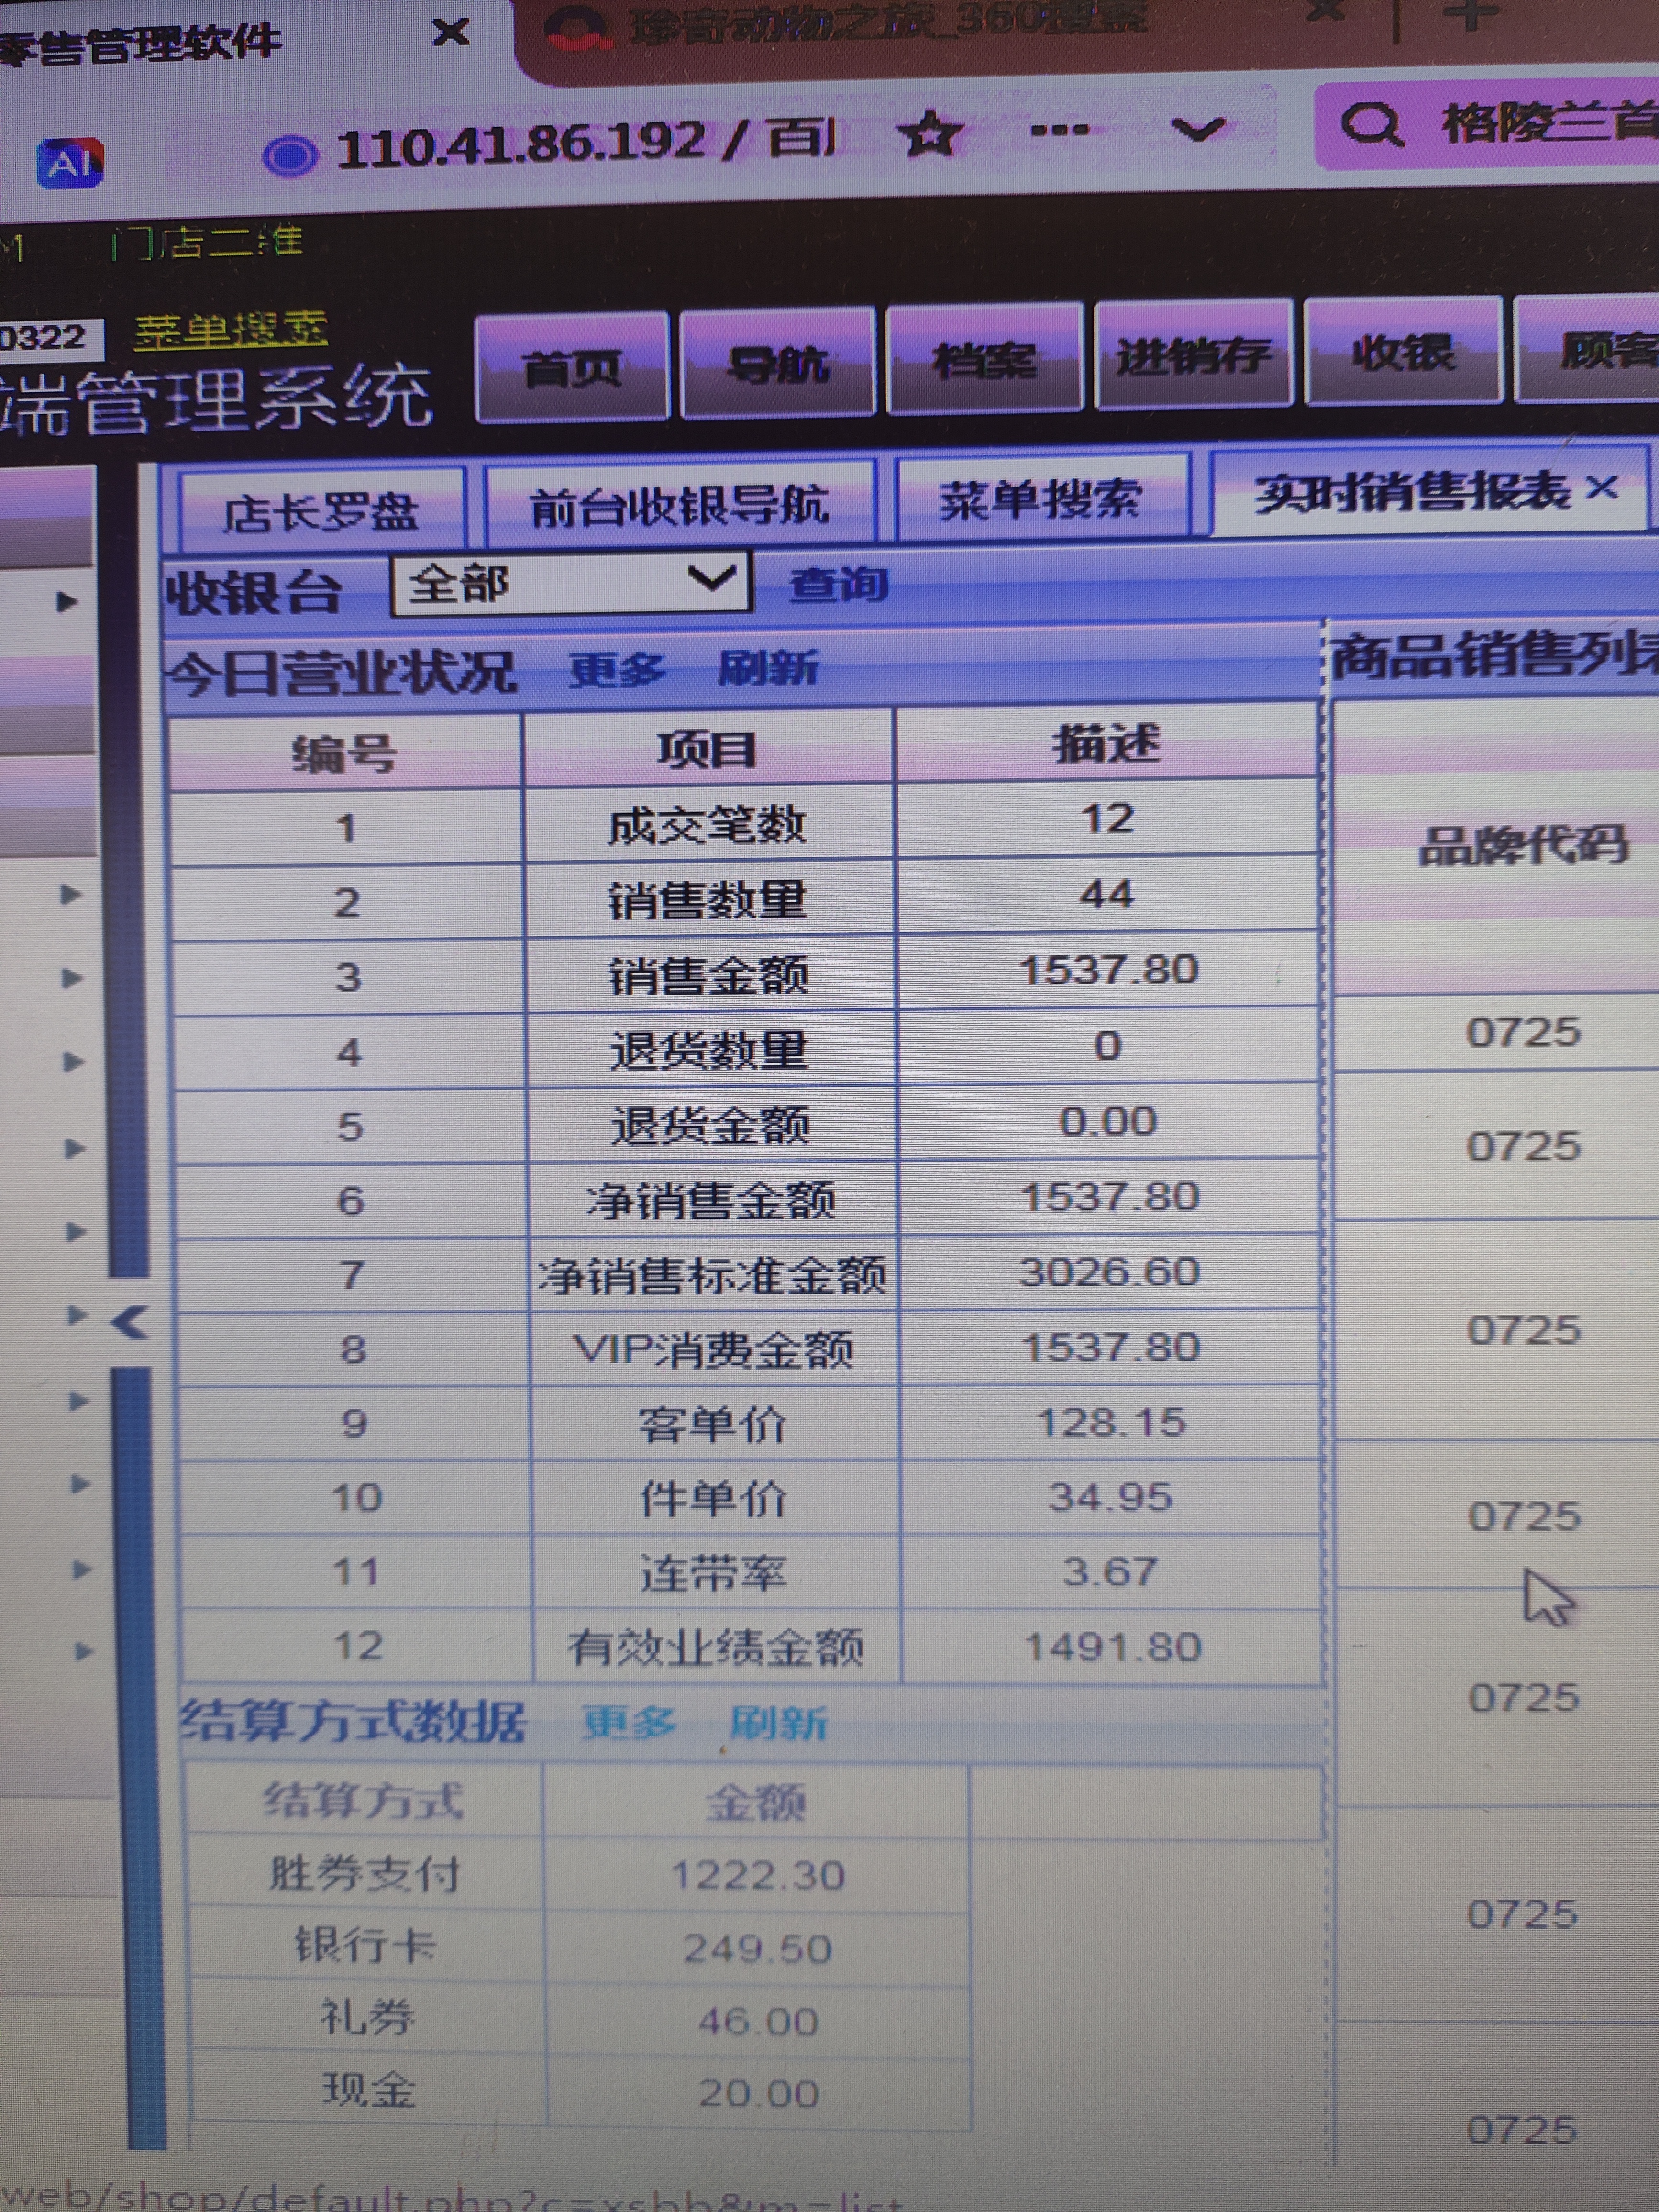Click 更多 beside 结算方式数据
This screenshot has width=1659, height=2212.
click(629, 1723)
